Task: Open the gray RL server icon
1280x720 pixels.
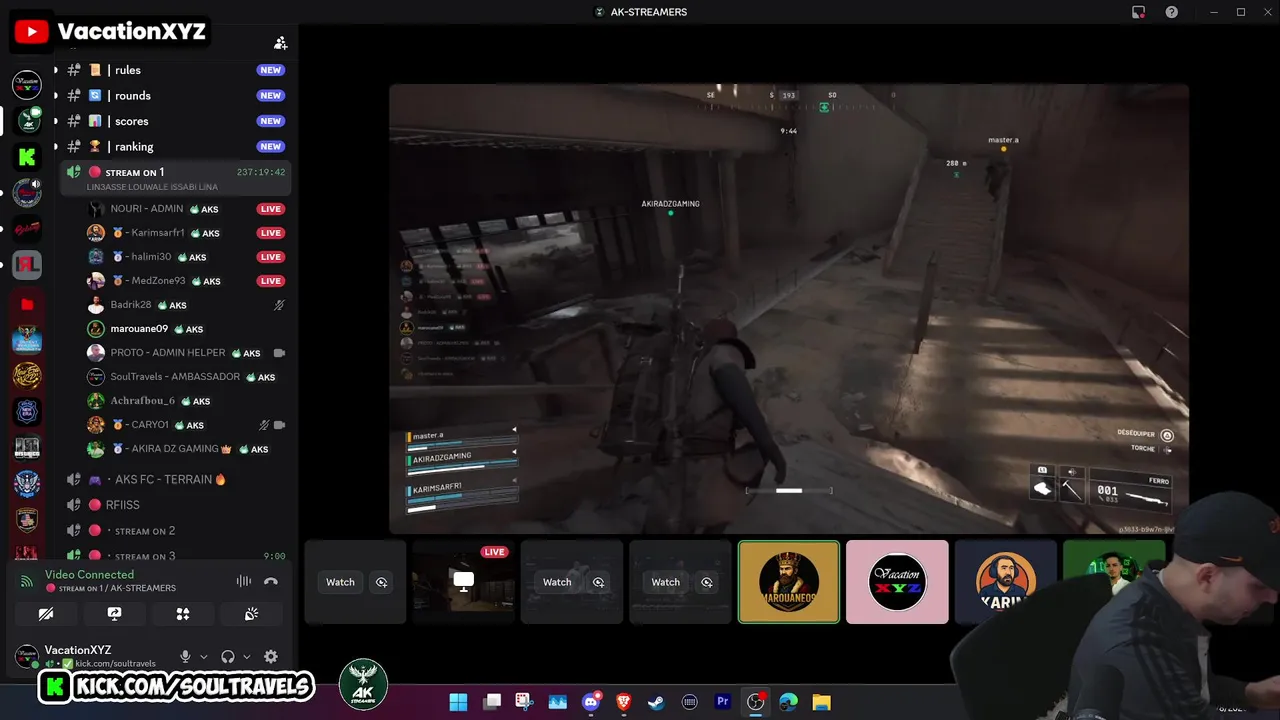Action: coord(27,266)
